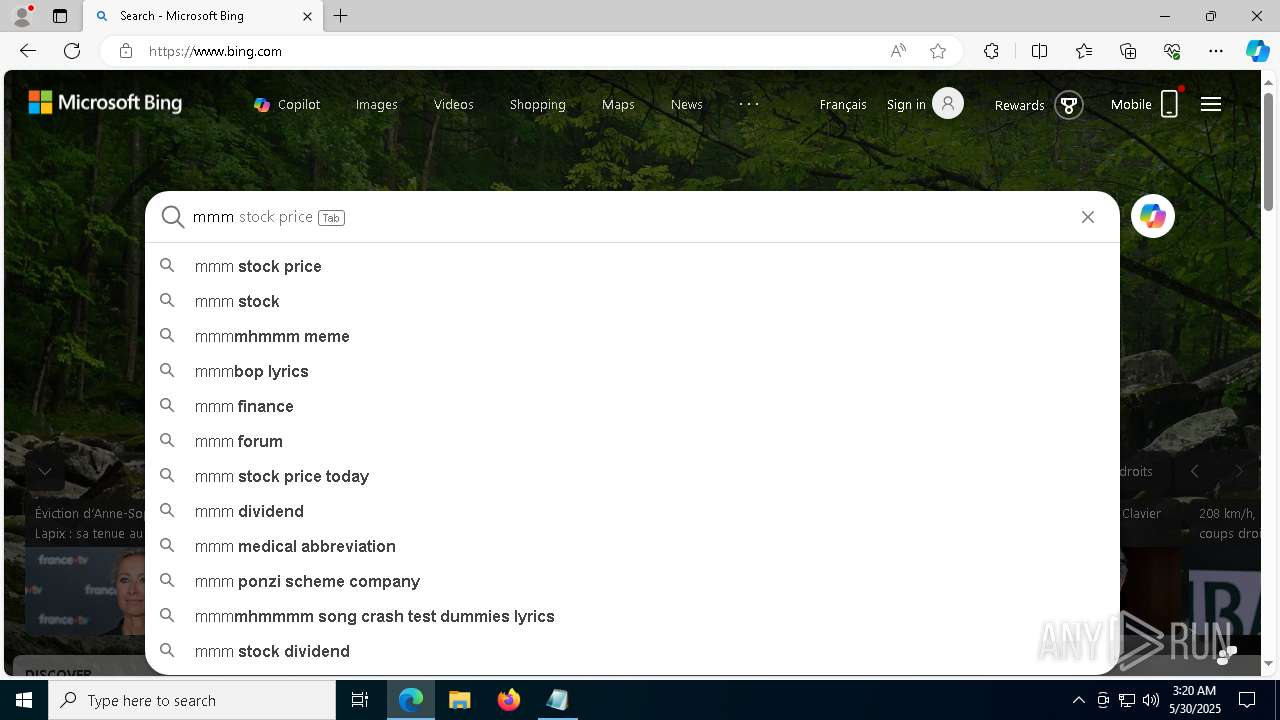This screenshot has width=1280, height=720.
Task: Open Rewards trophy icon
Action: pos(1069,104)
